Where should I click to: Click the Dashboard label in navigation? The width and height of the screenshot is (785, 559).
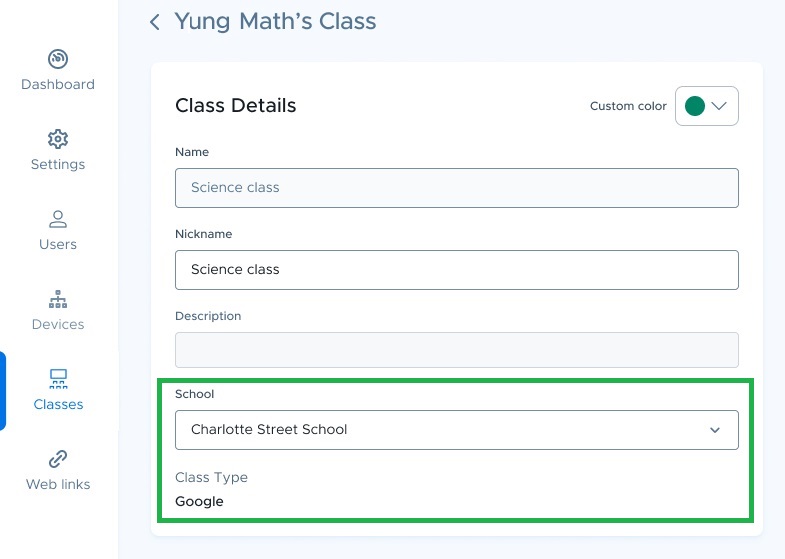click(x=58, y=84)
